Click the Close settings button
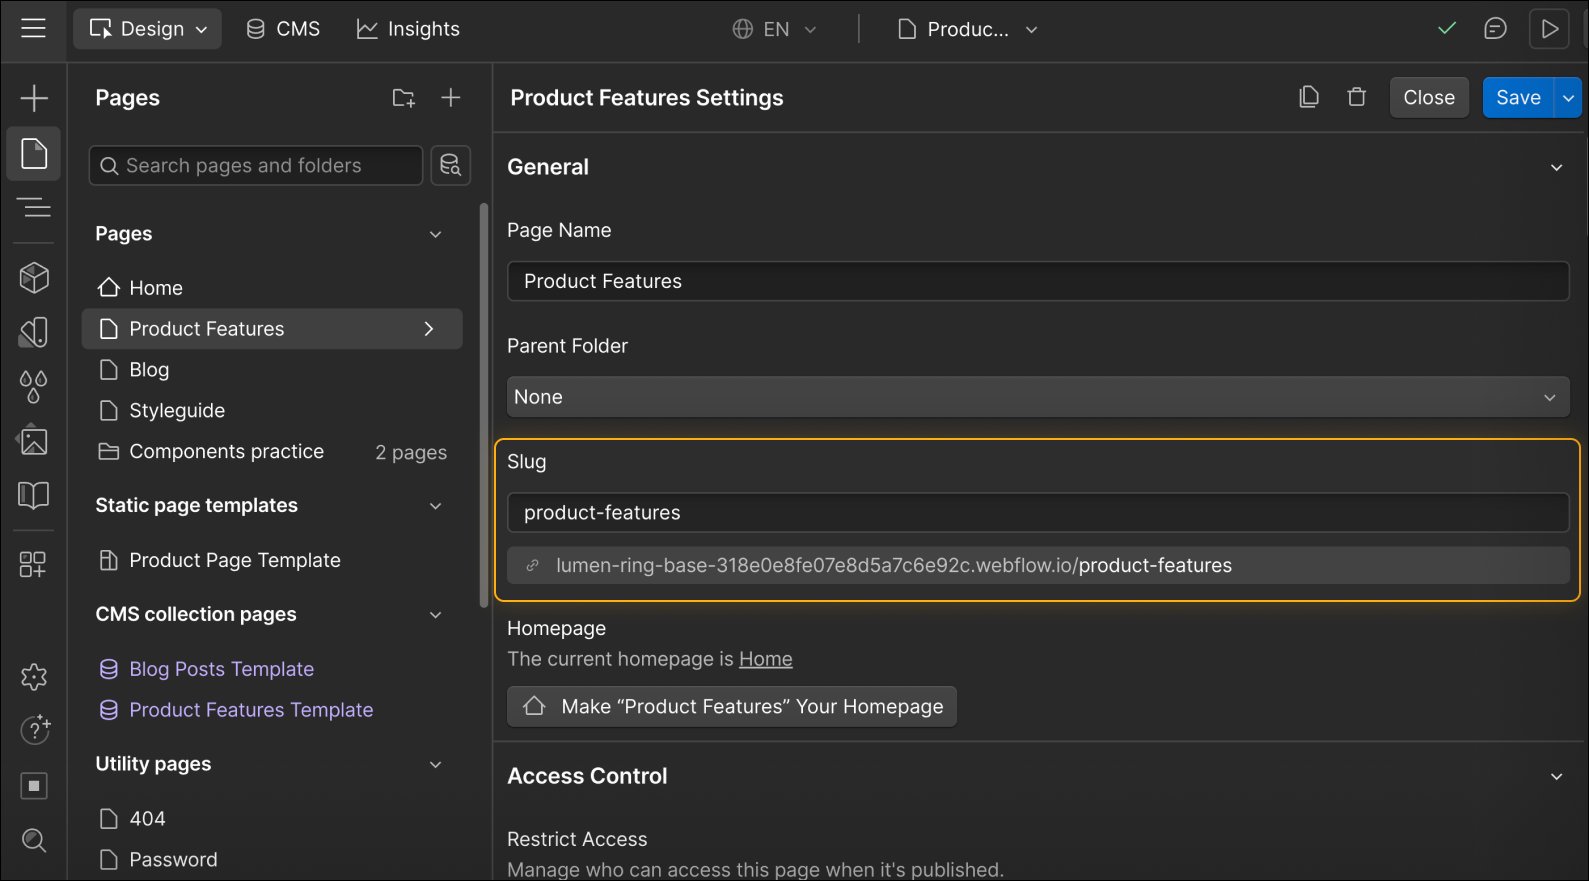 (x=1428, y=98)
